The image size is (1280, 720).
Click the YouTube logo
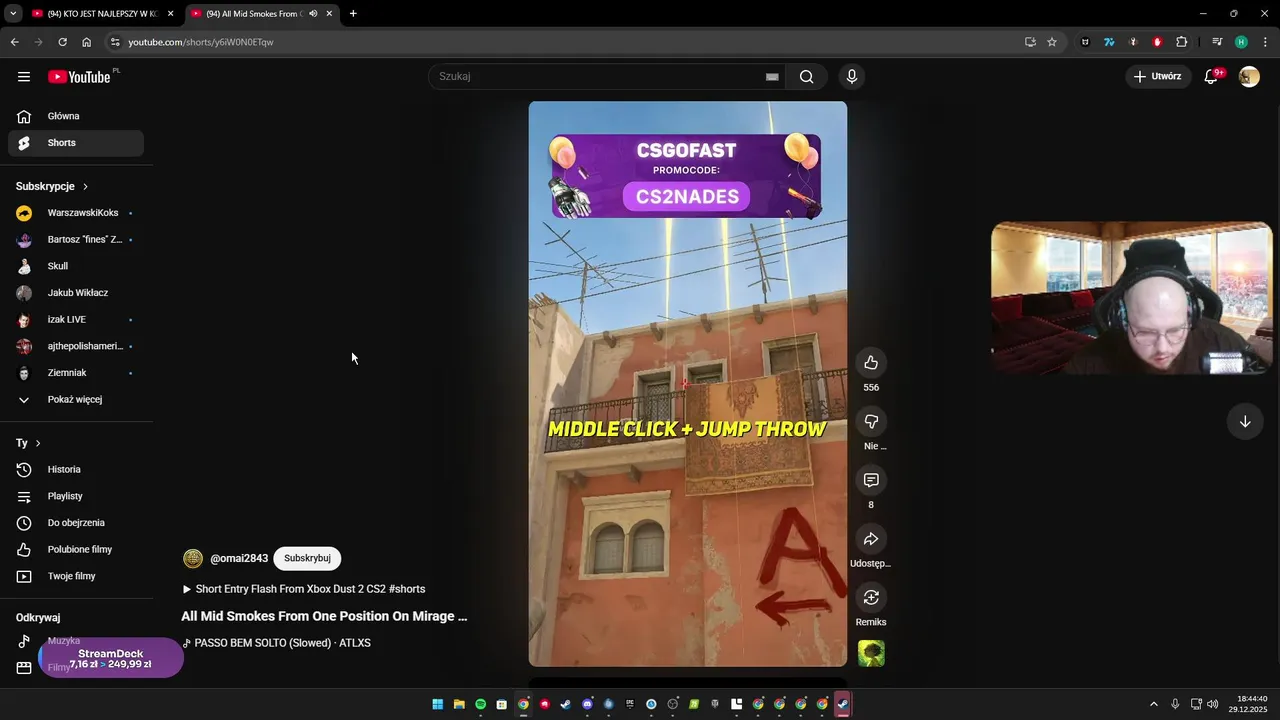pyautogui.click(x=79, y=77)
